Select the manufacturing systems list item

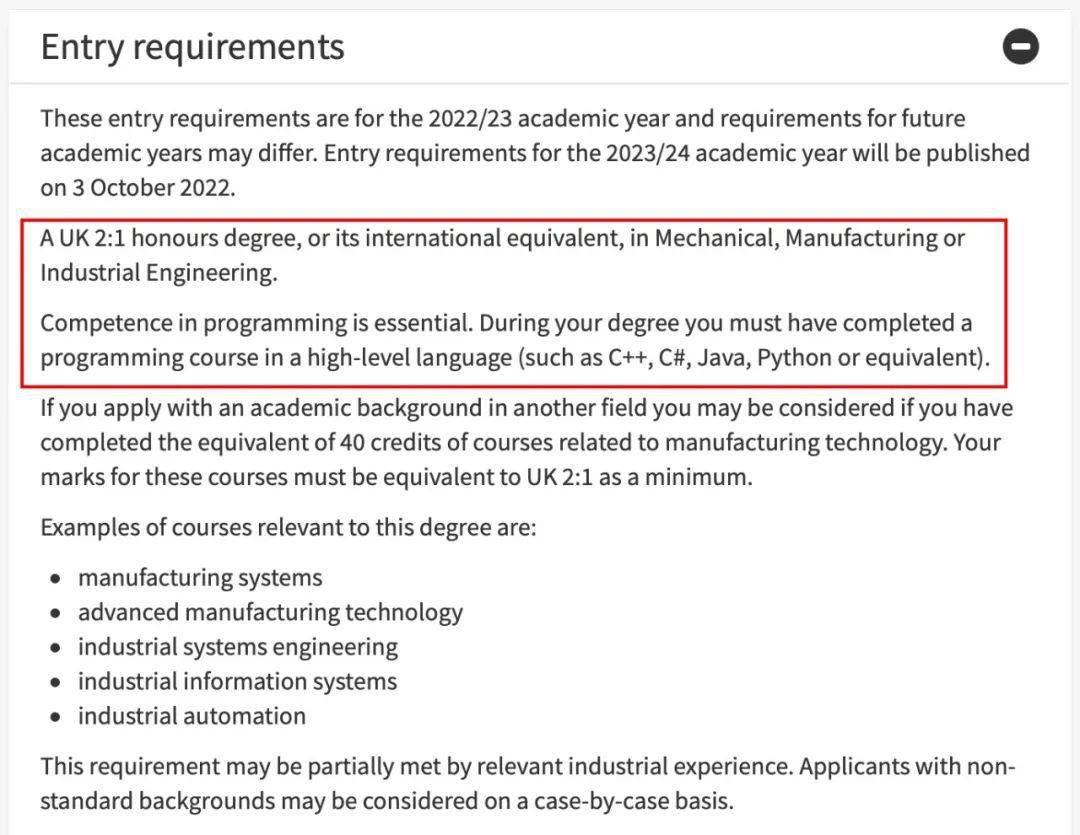pos(200,577)
